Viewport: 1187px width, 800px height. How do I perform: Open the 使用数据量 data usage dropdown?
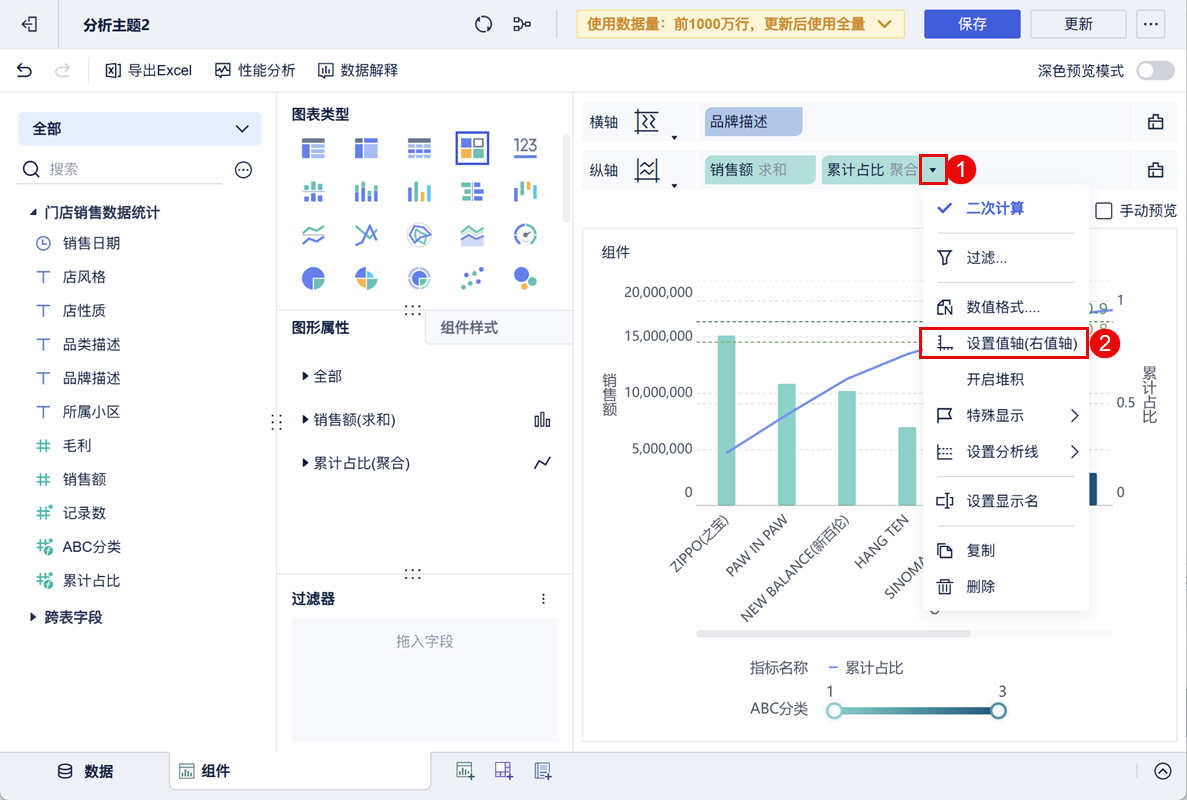740,24
